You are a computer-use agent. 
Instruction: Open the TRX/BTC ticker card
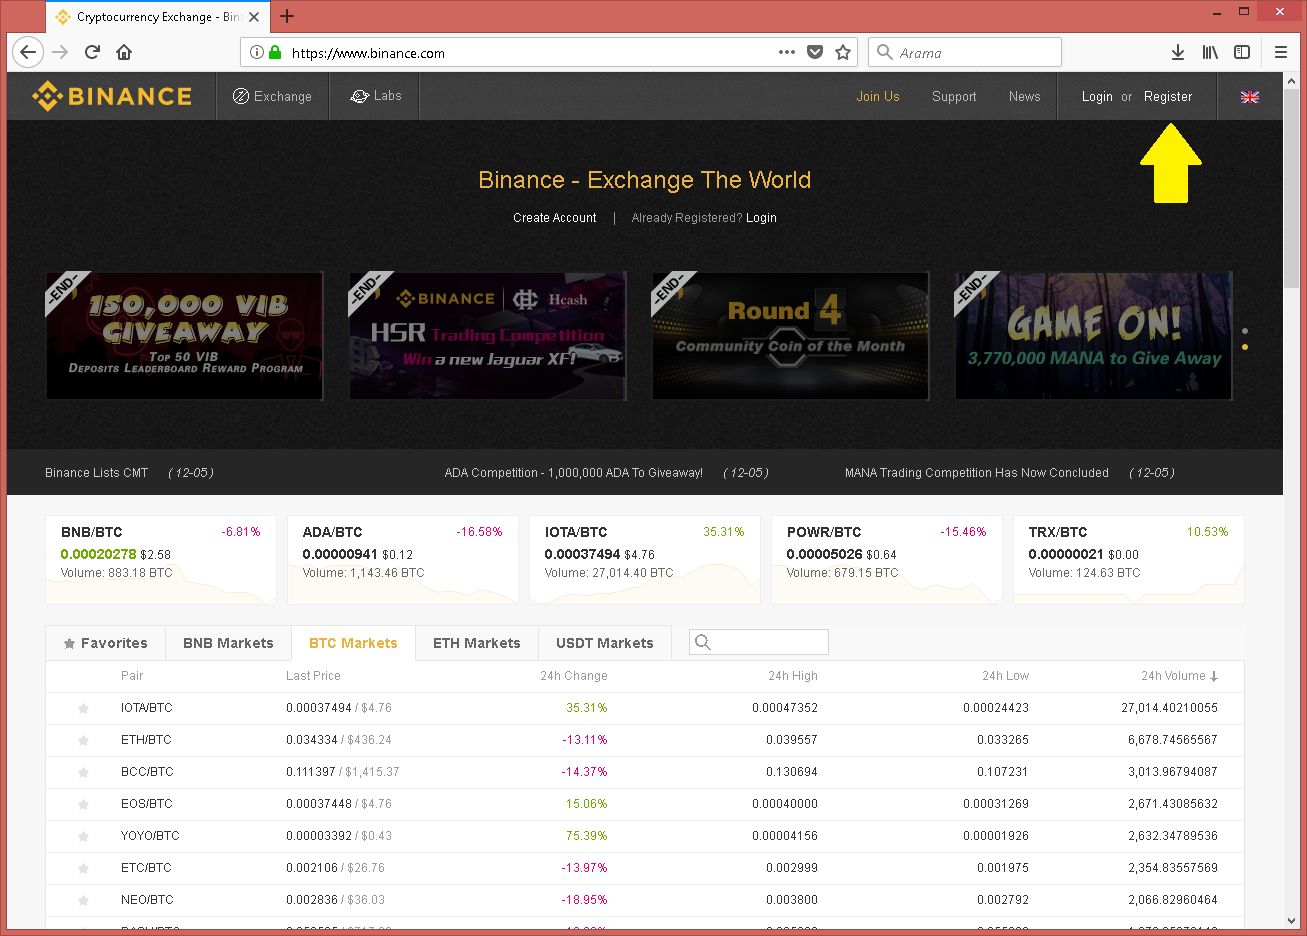click(x=1129, y=560)
